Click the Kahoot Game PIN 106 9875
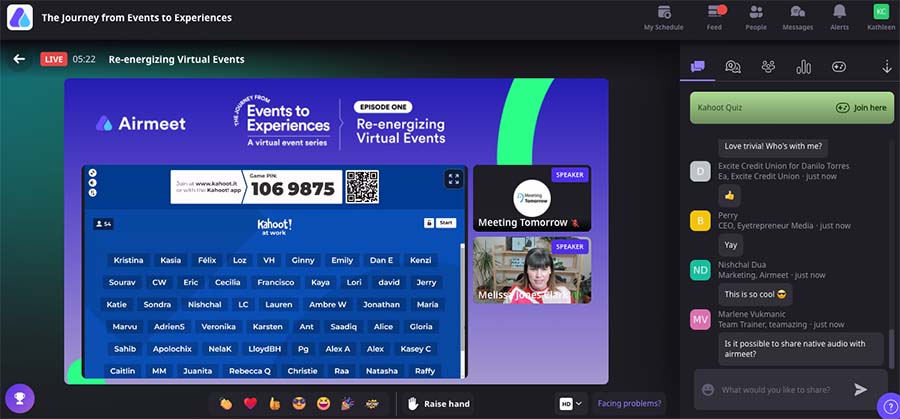This screenshot has width=900, height=419. click(293, 187)
